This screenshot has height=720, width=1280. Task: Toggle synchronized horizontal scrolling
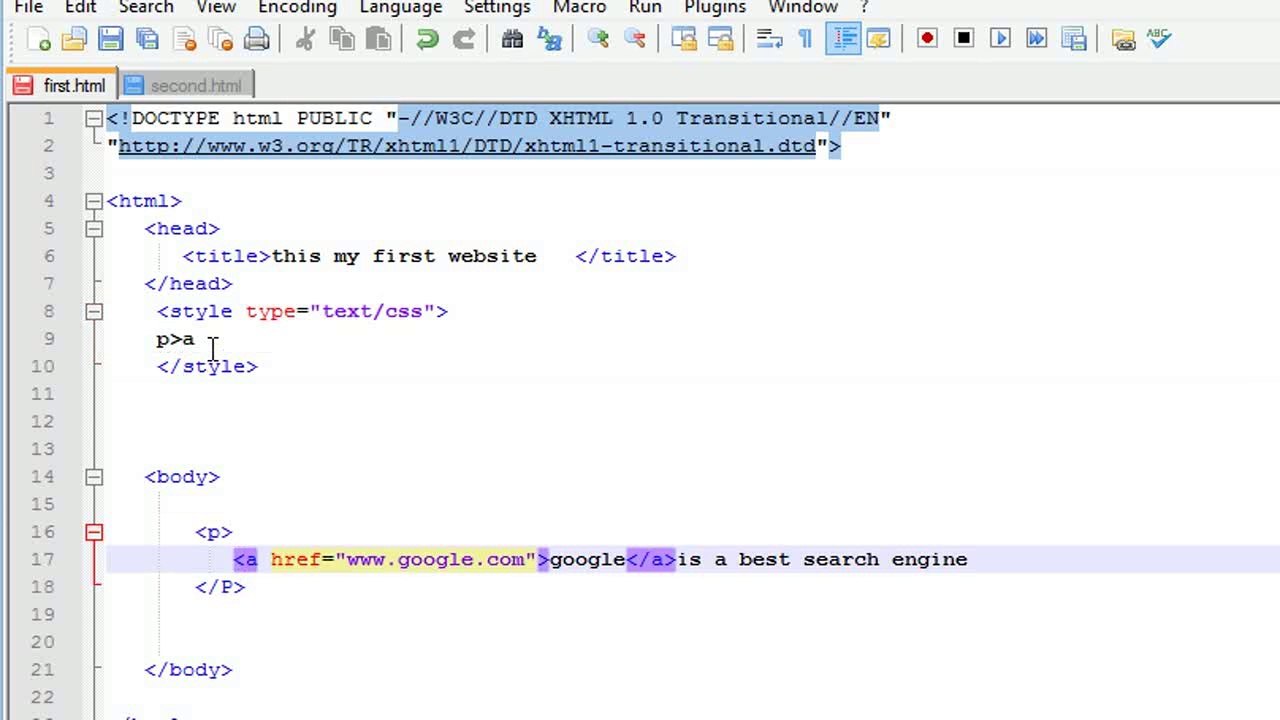point(720,39)
